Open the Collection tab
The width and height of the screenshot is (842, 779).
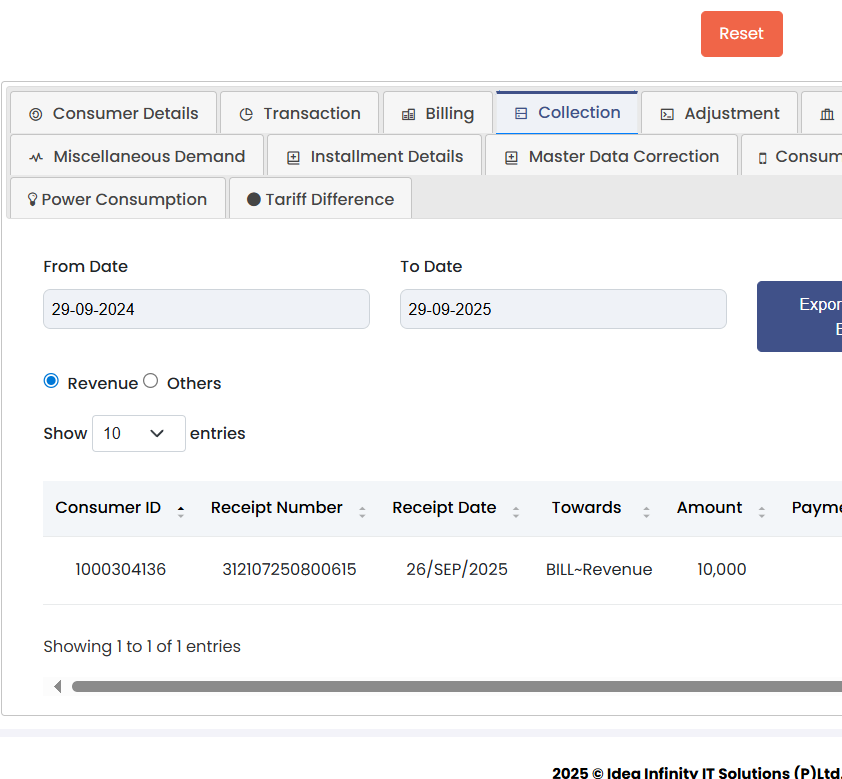[x=567, y=113]
